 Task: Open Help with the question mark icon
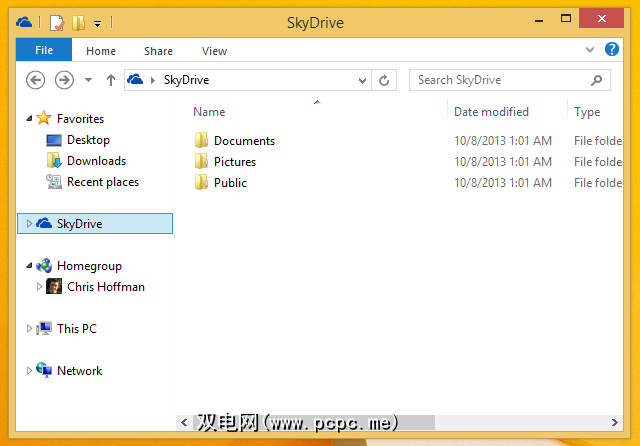611,49
